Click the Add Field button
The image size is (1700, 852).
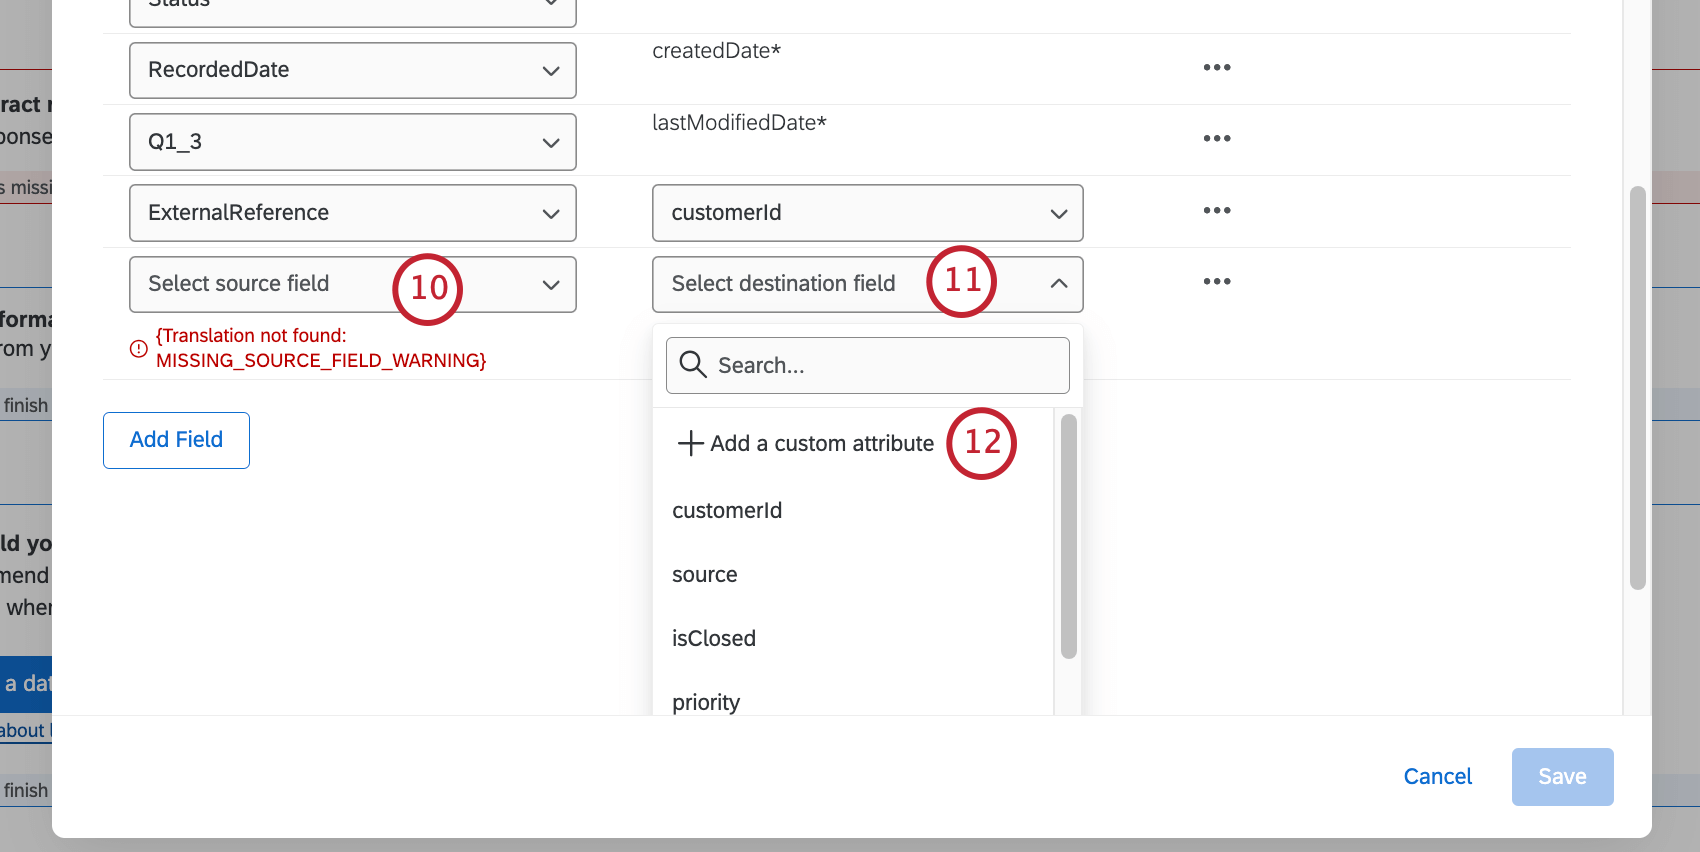tap(176, 440)
